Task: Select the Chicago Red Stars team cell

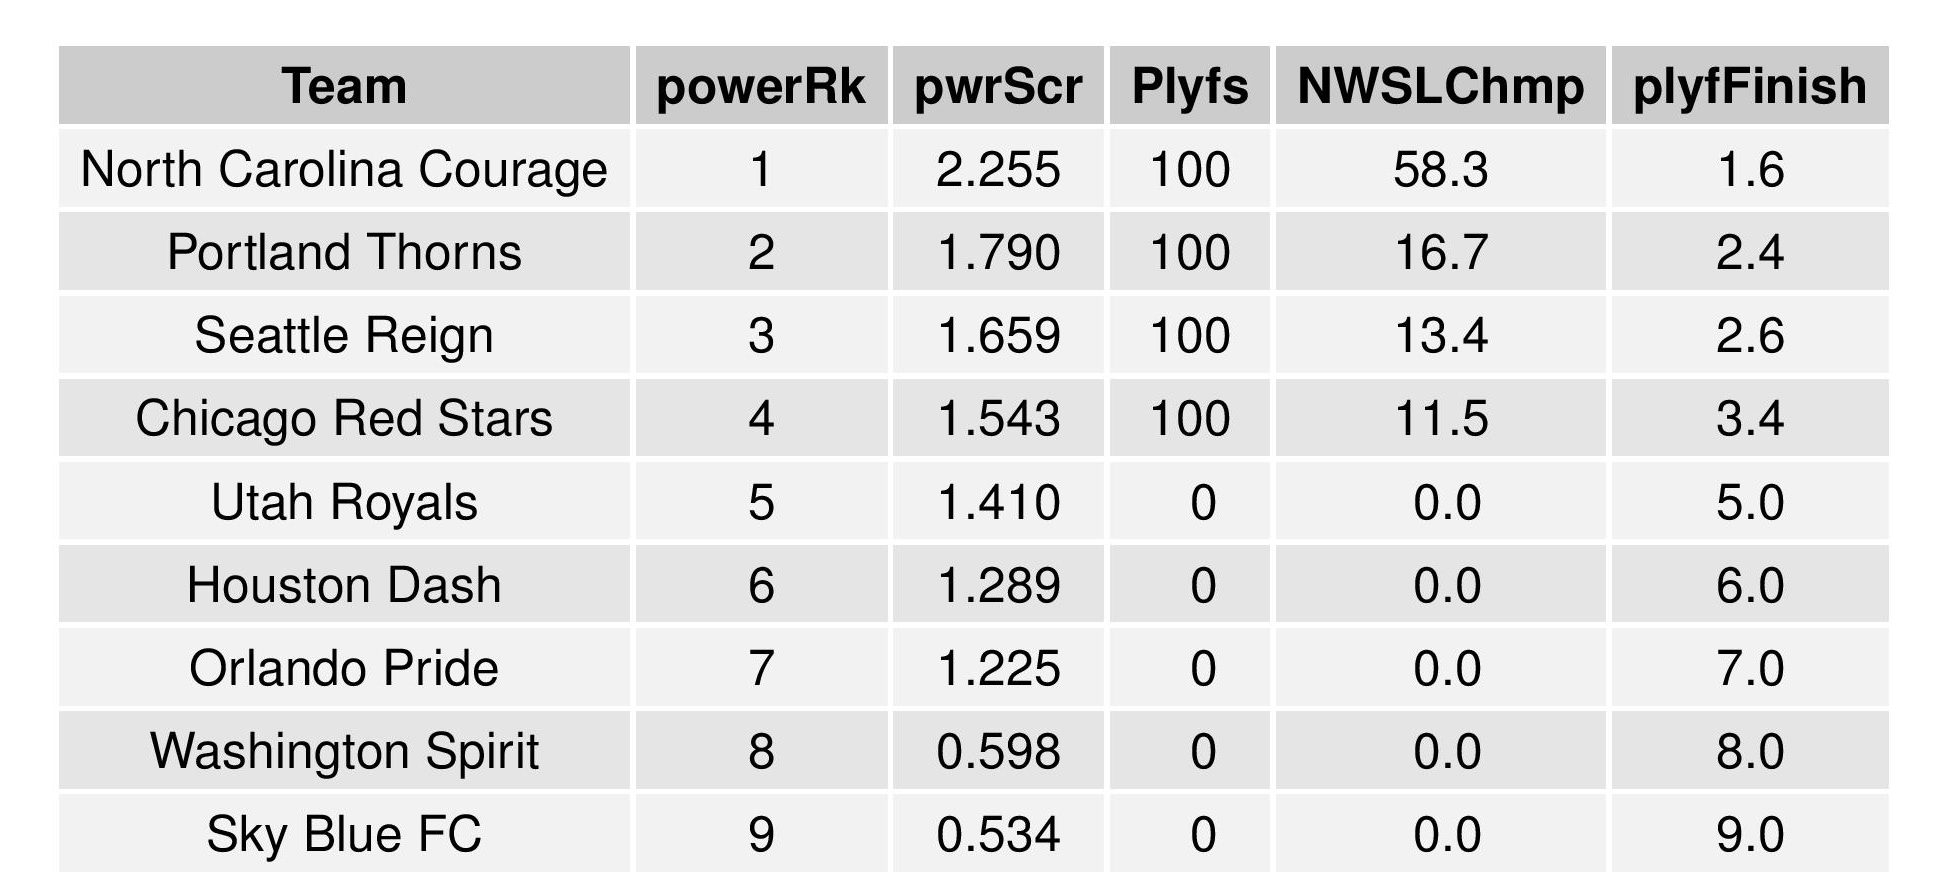Action: click(344, 418)
